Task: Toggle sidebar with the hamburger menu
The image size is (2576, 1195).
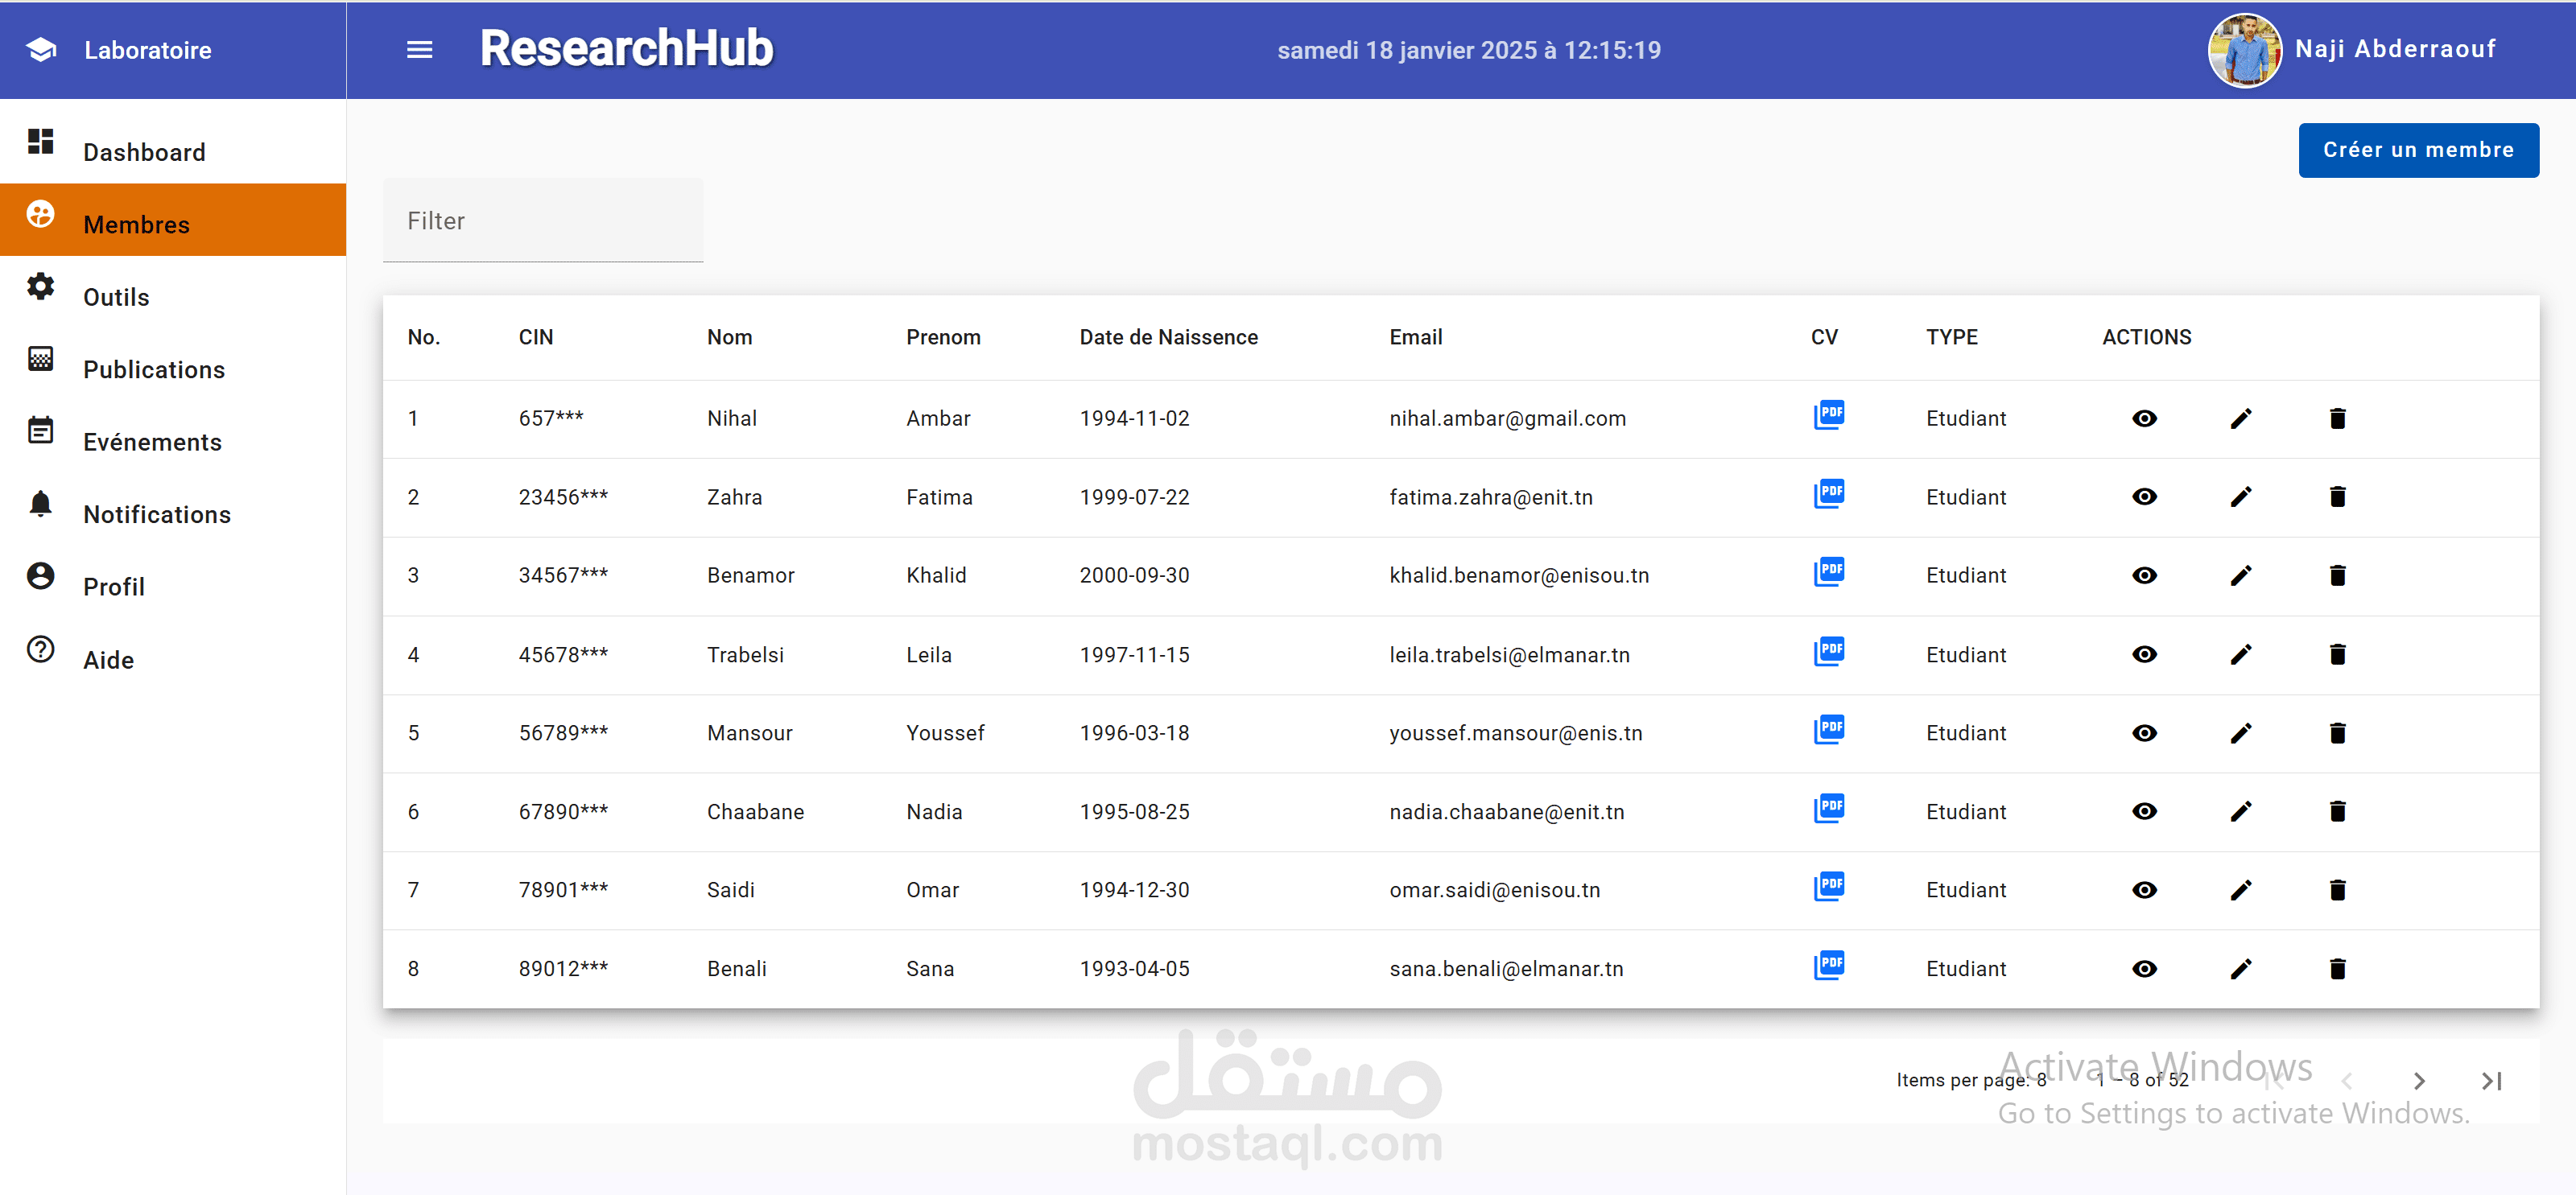Action: click(419, 50)
